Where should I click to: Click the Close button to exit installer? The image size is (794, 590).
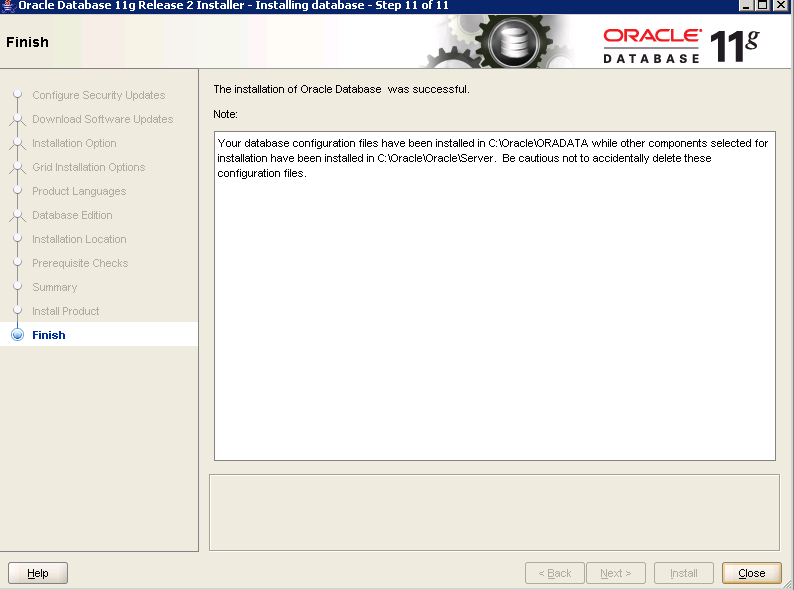pyautogui.click(x=751, y=573)
